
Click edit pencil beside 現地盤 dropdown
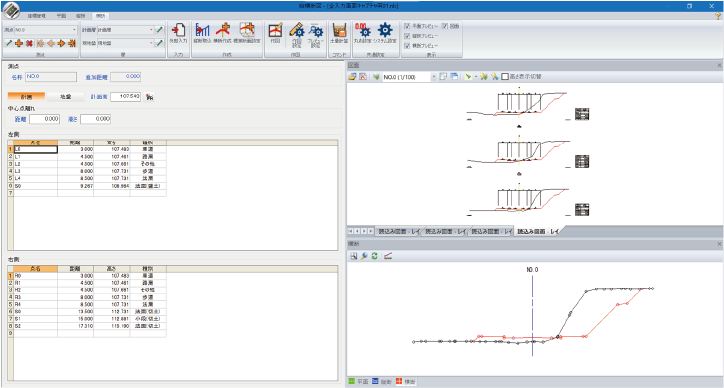(x=159, y=43)
